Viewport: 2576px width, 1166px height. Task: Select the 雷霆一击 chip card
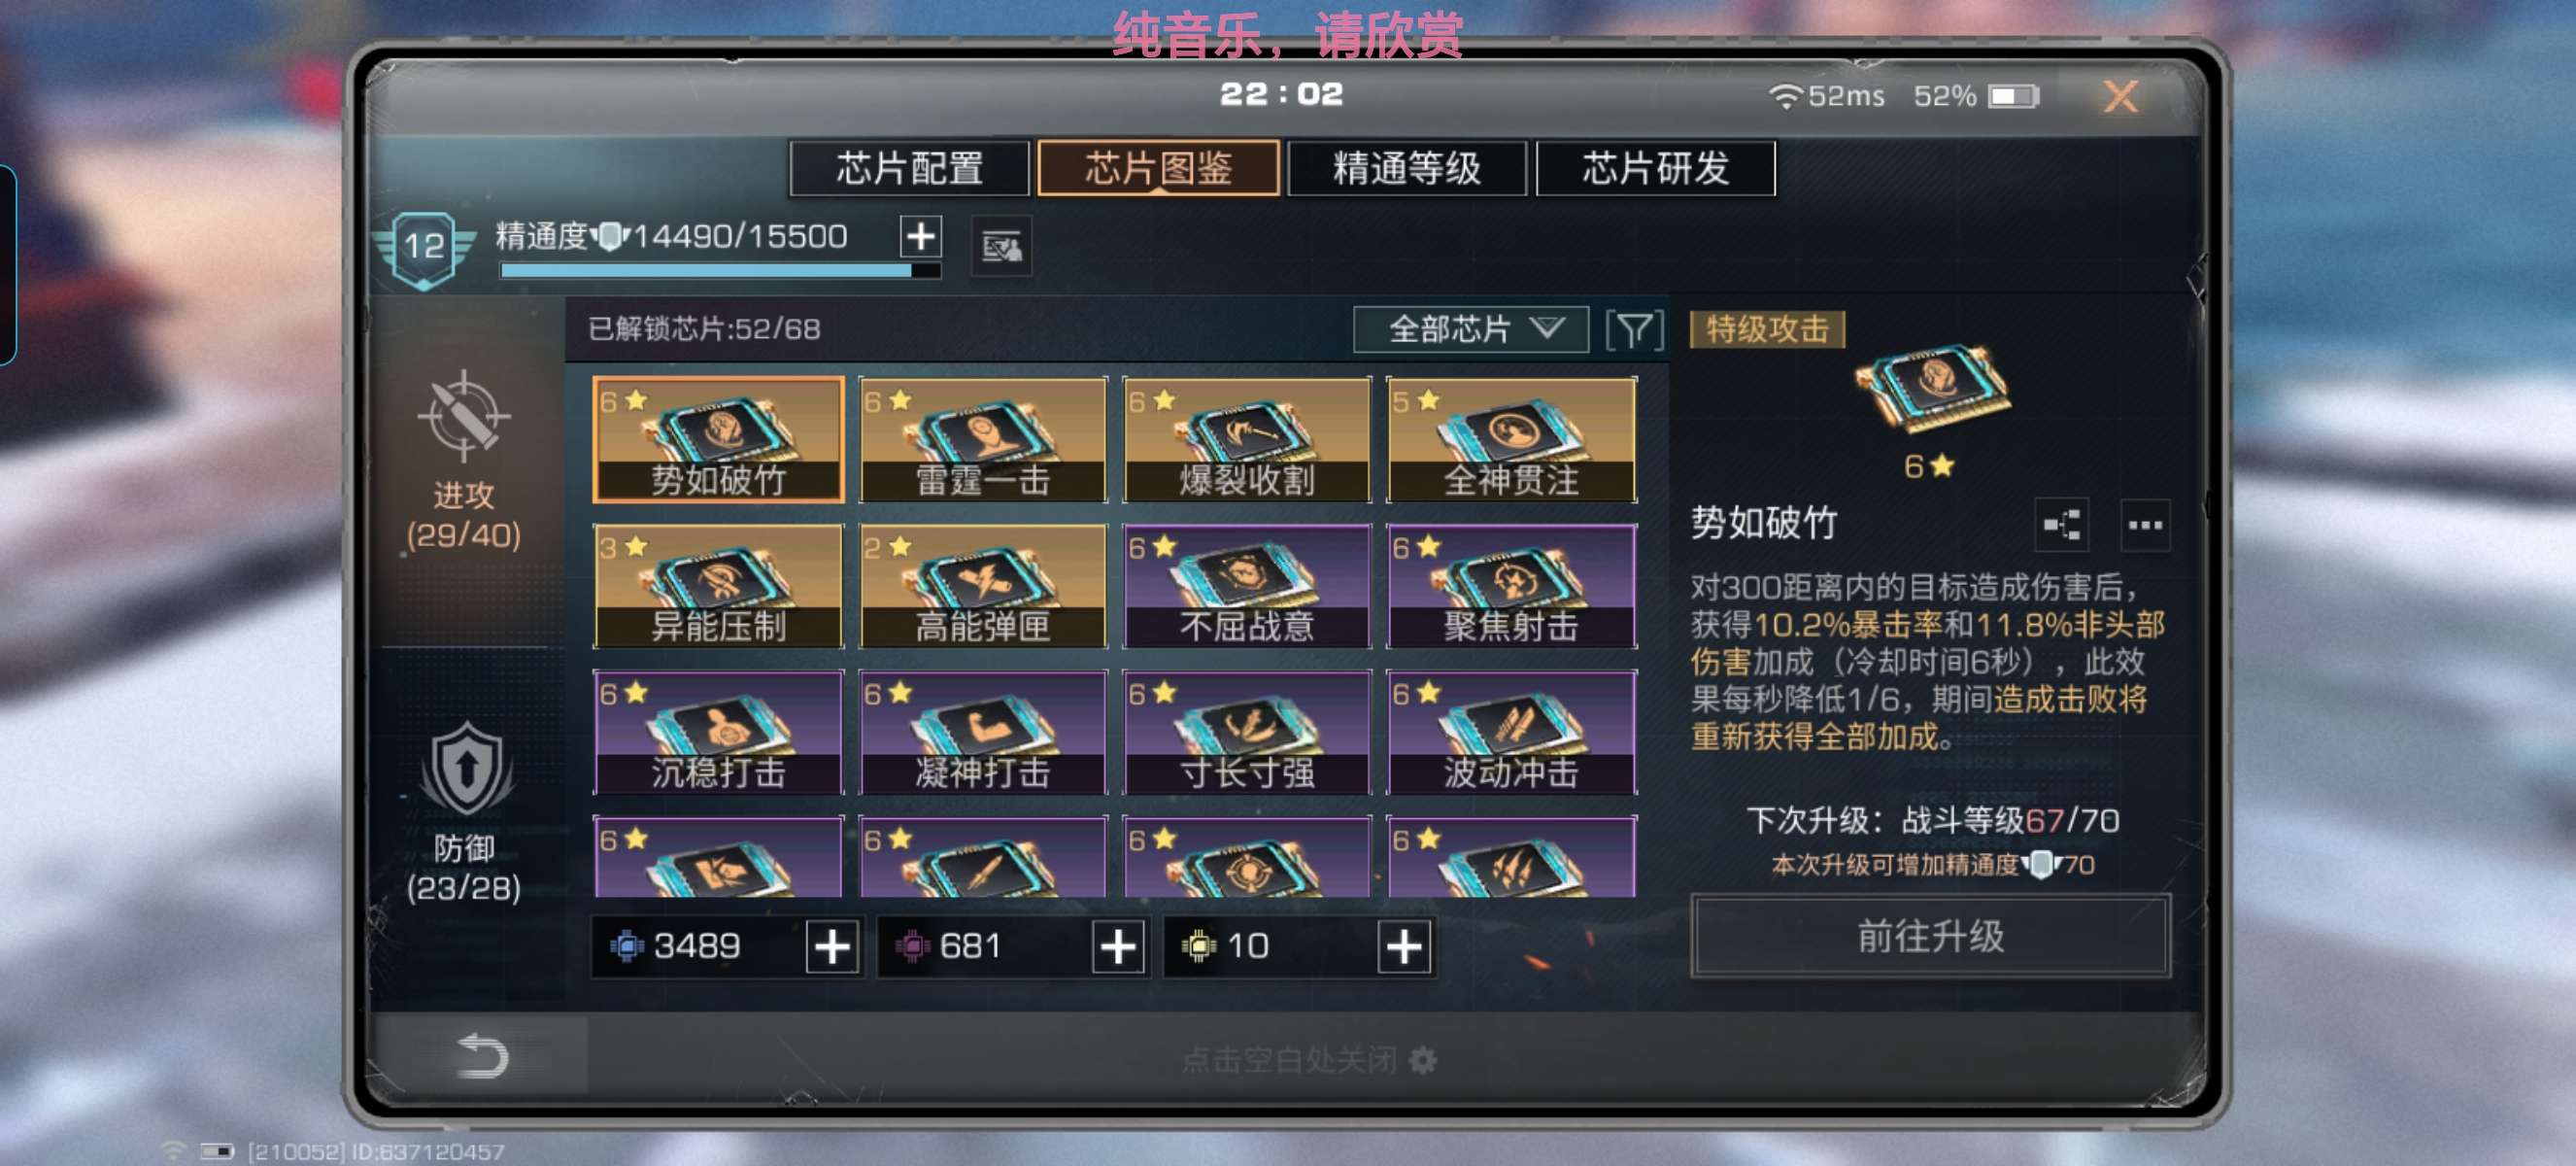point(983,440)
